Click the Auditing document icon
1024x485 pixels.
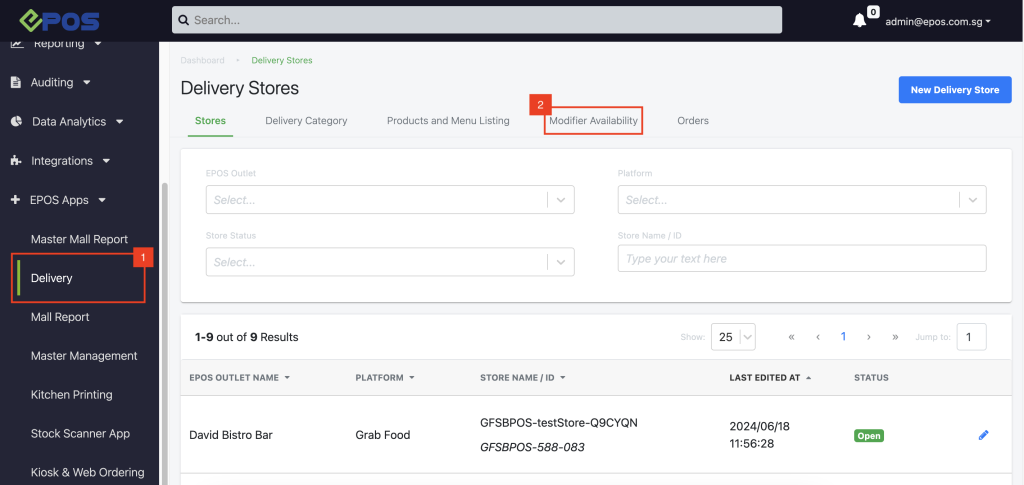[16, 82]
